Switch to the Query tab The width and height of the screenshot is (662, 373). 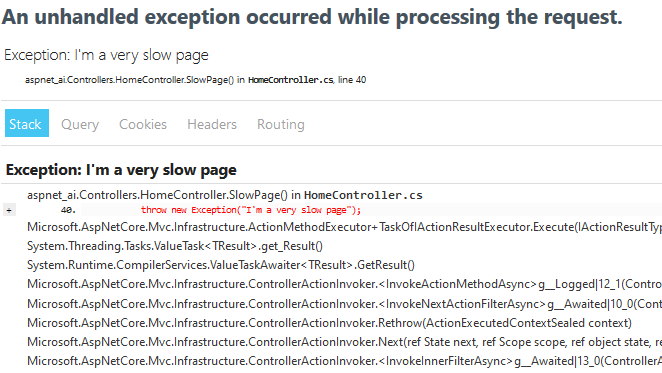tap(80, 124)
